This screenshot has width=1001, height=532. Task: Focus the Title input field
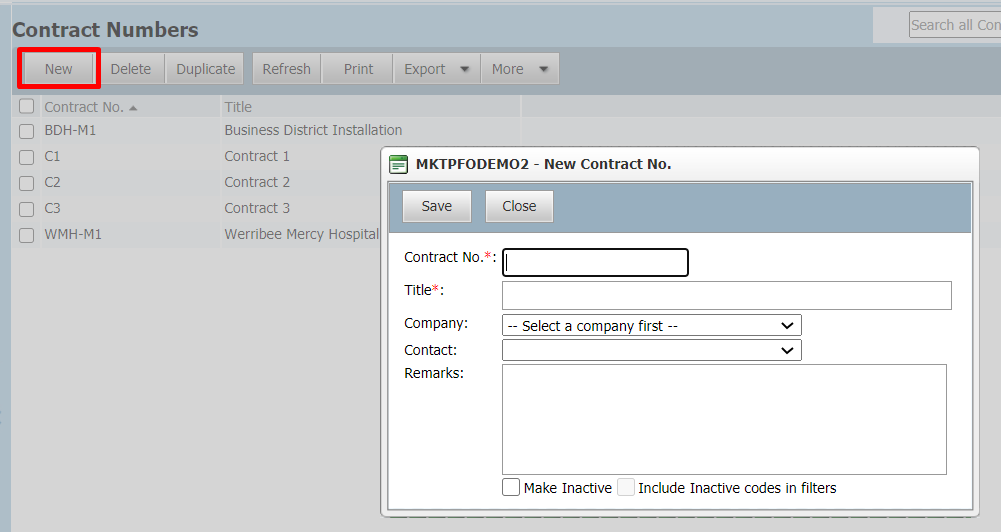point(726,295)
